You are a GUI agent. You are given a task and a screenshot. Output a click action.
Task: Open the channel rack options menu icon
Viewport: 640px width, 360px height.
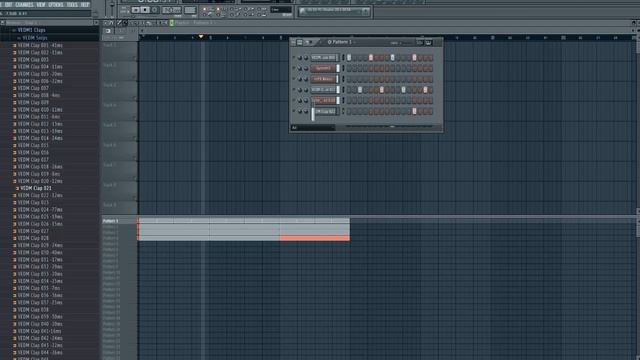293,42
